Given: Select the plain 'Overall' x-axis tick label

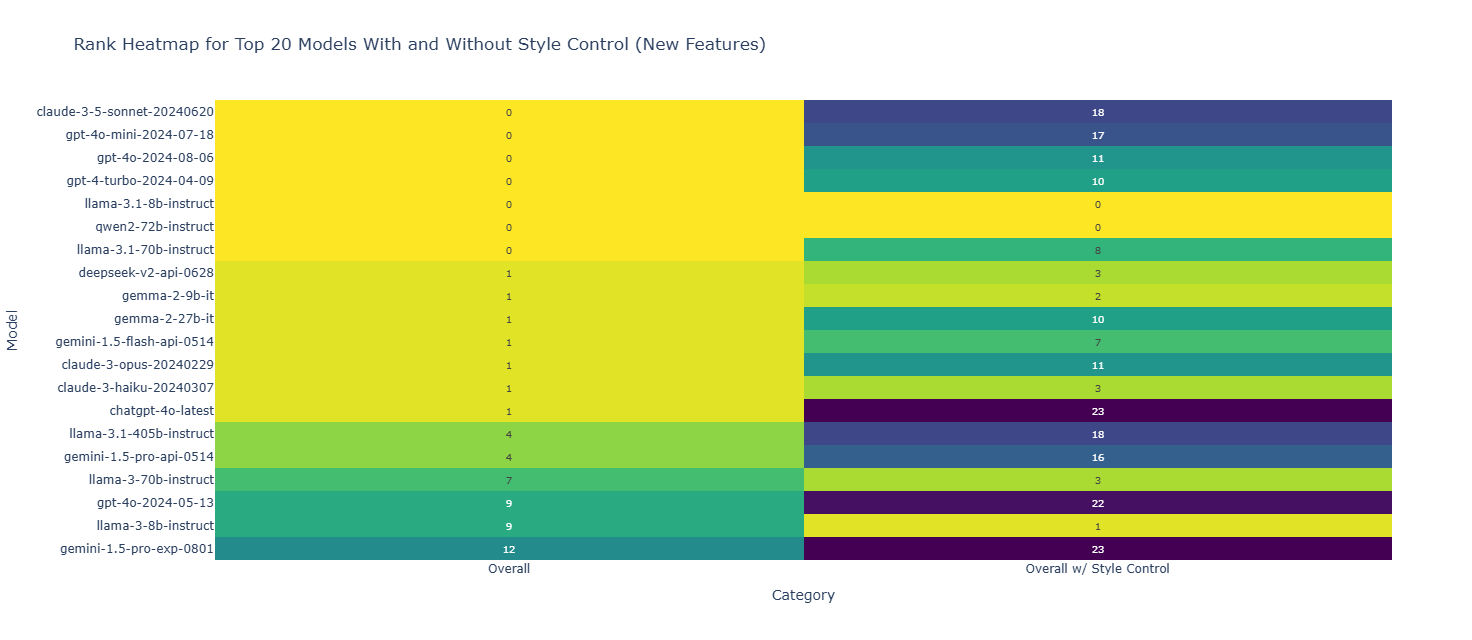Looking at the screenshot, I should 509,569.
